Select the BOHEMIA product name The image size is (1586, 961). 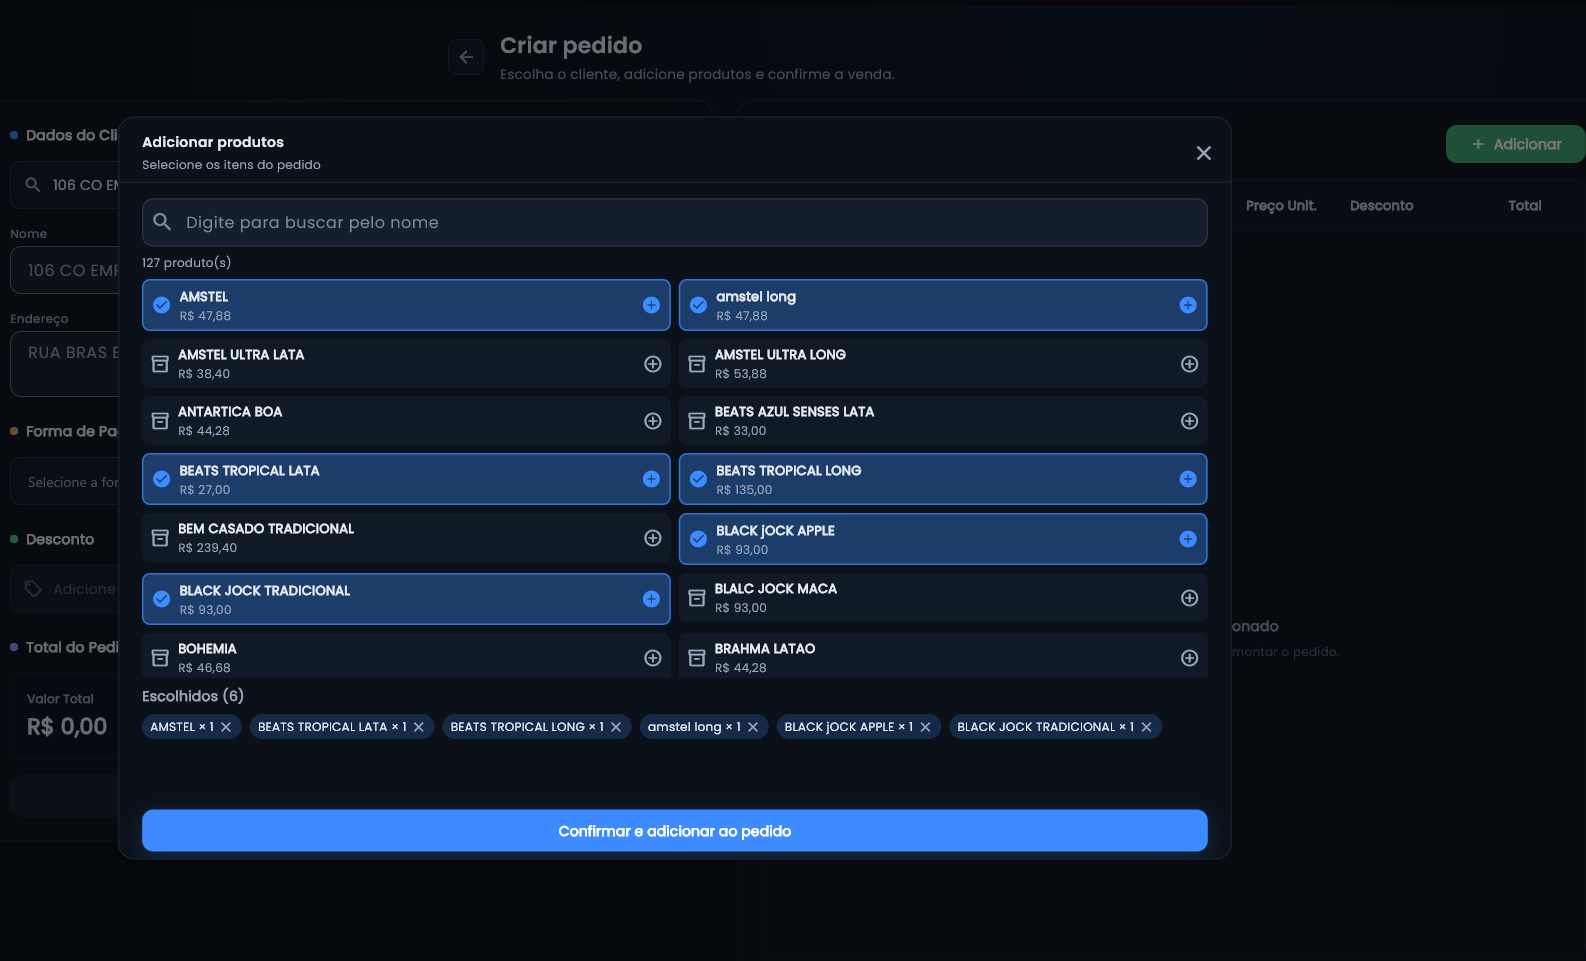click(x=207, y=649)
